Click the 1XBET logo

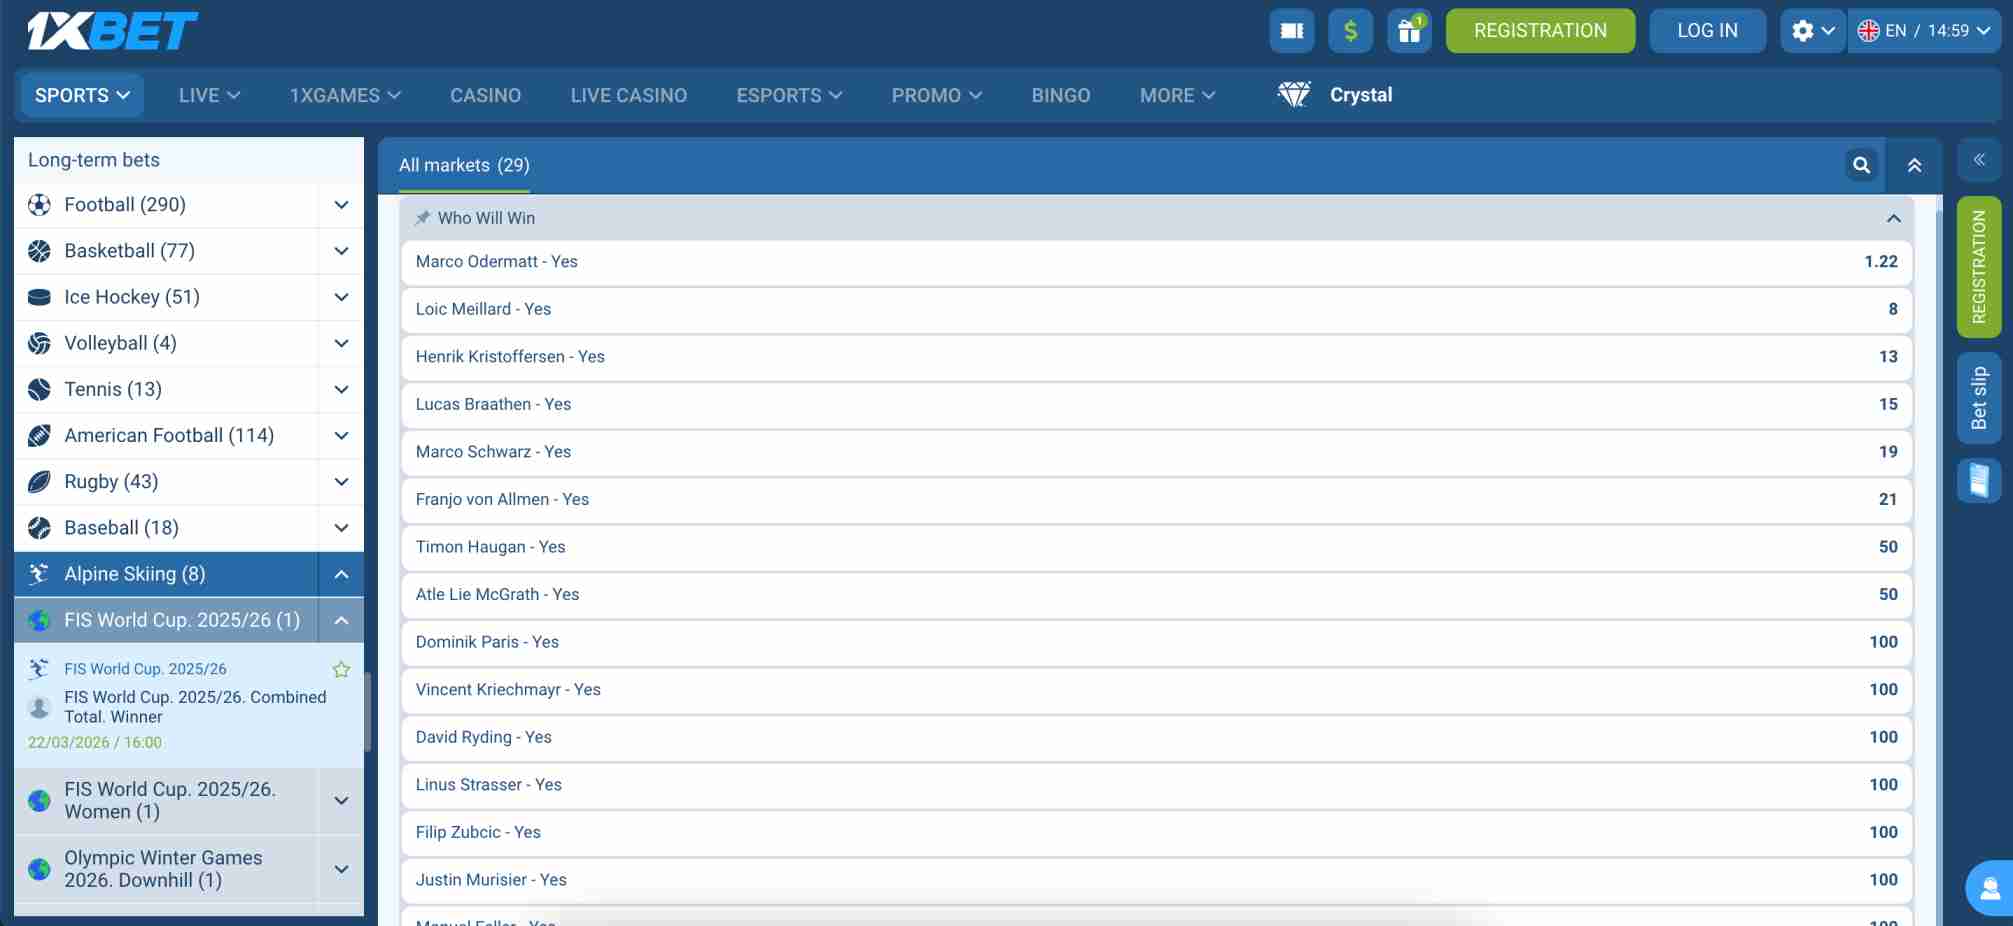pos(112,31)
